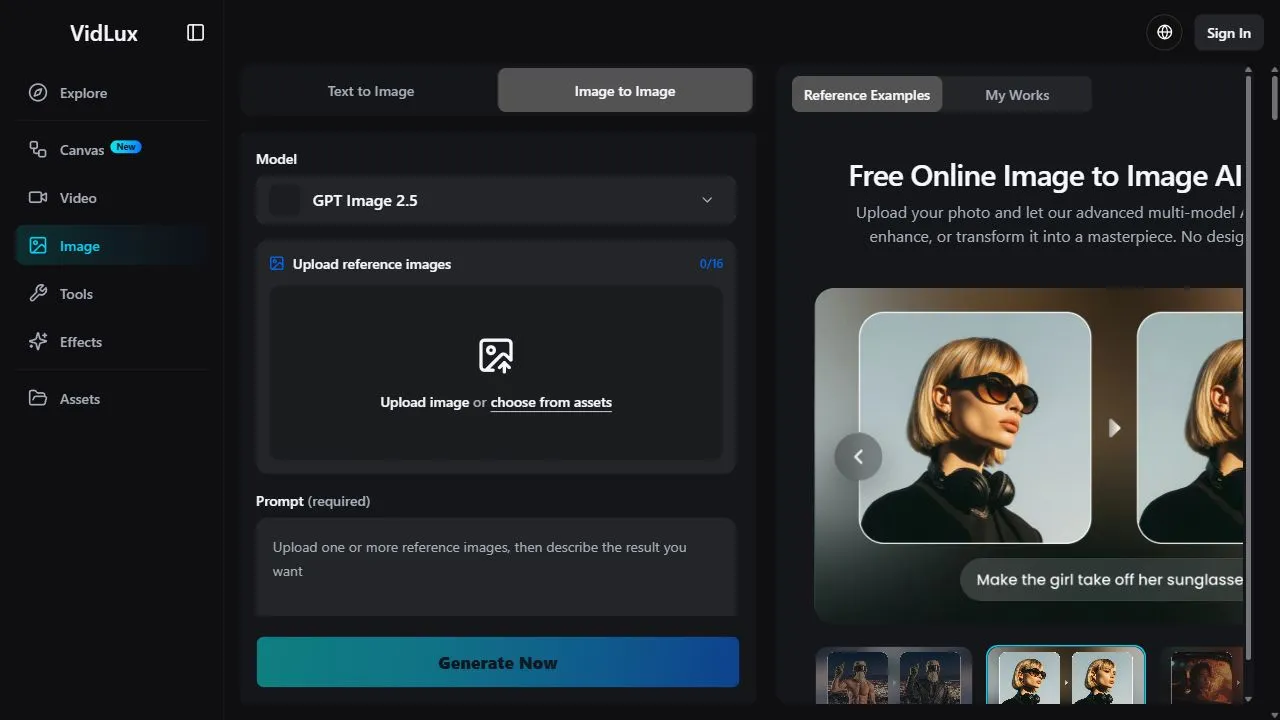Click the VidLux logo
Viewport: 1280px width, 720px height.
click(104, 33)
